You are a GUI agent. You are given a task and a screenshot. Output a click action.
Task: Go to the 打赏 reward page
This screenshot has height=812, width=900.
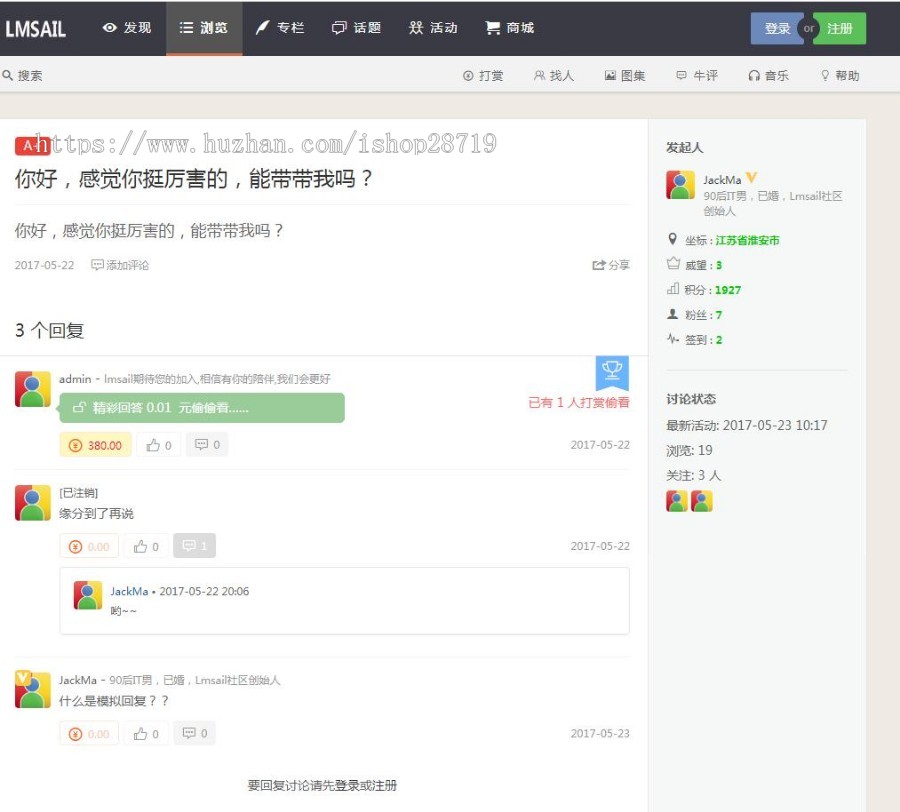pyautogui.click(x=483, y=76)
